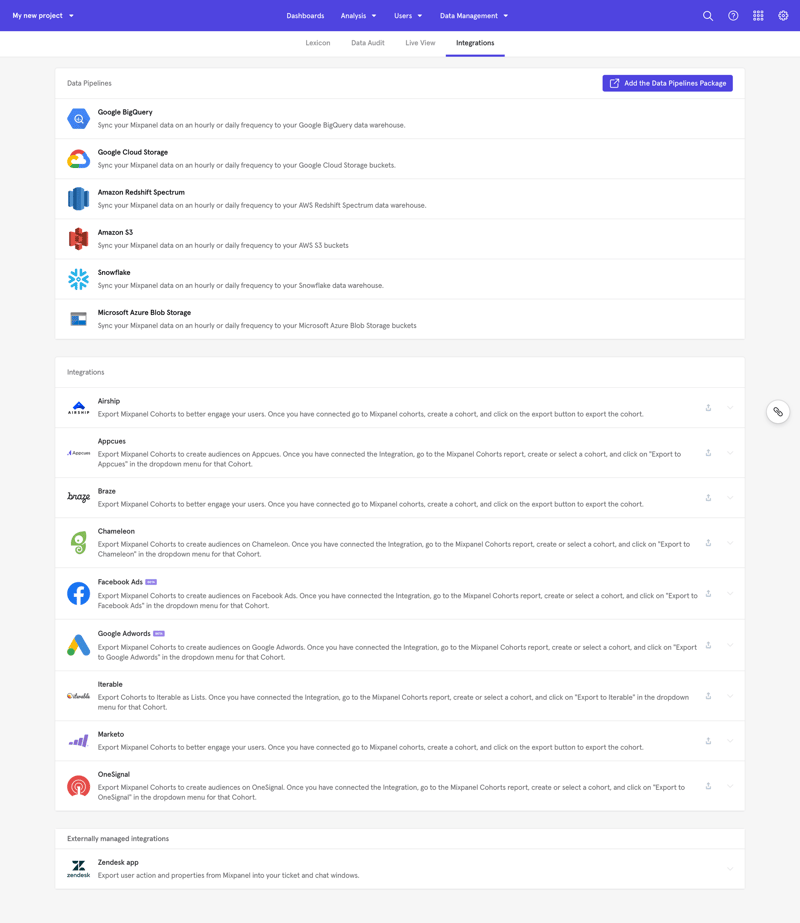Open project settings via the gear icon

tap(784, 15)
